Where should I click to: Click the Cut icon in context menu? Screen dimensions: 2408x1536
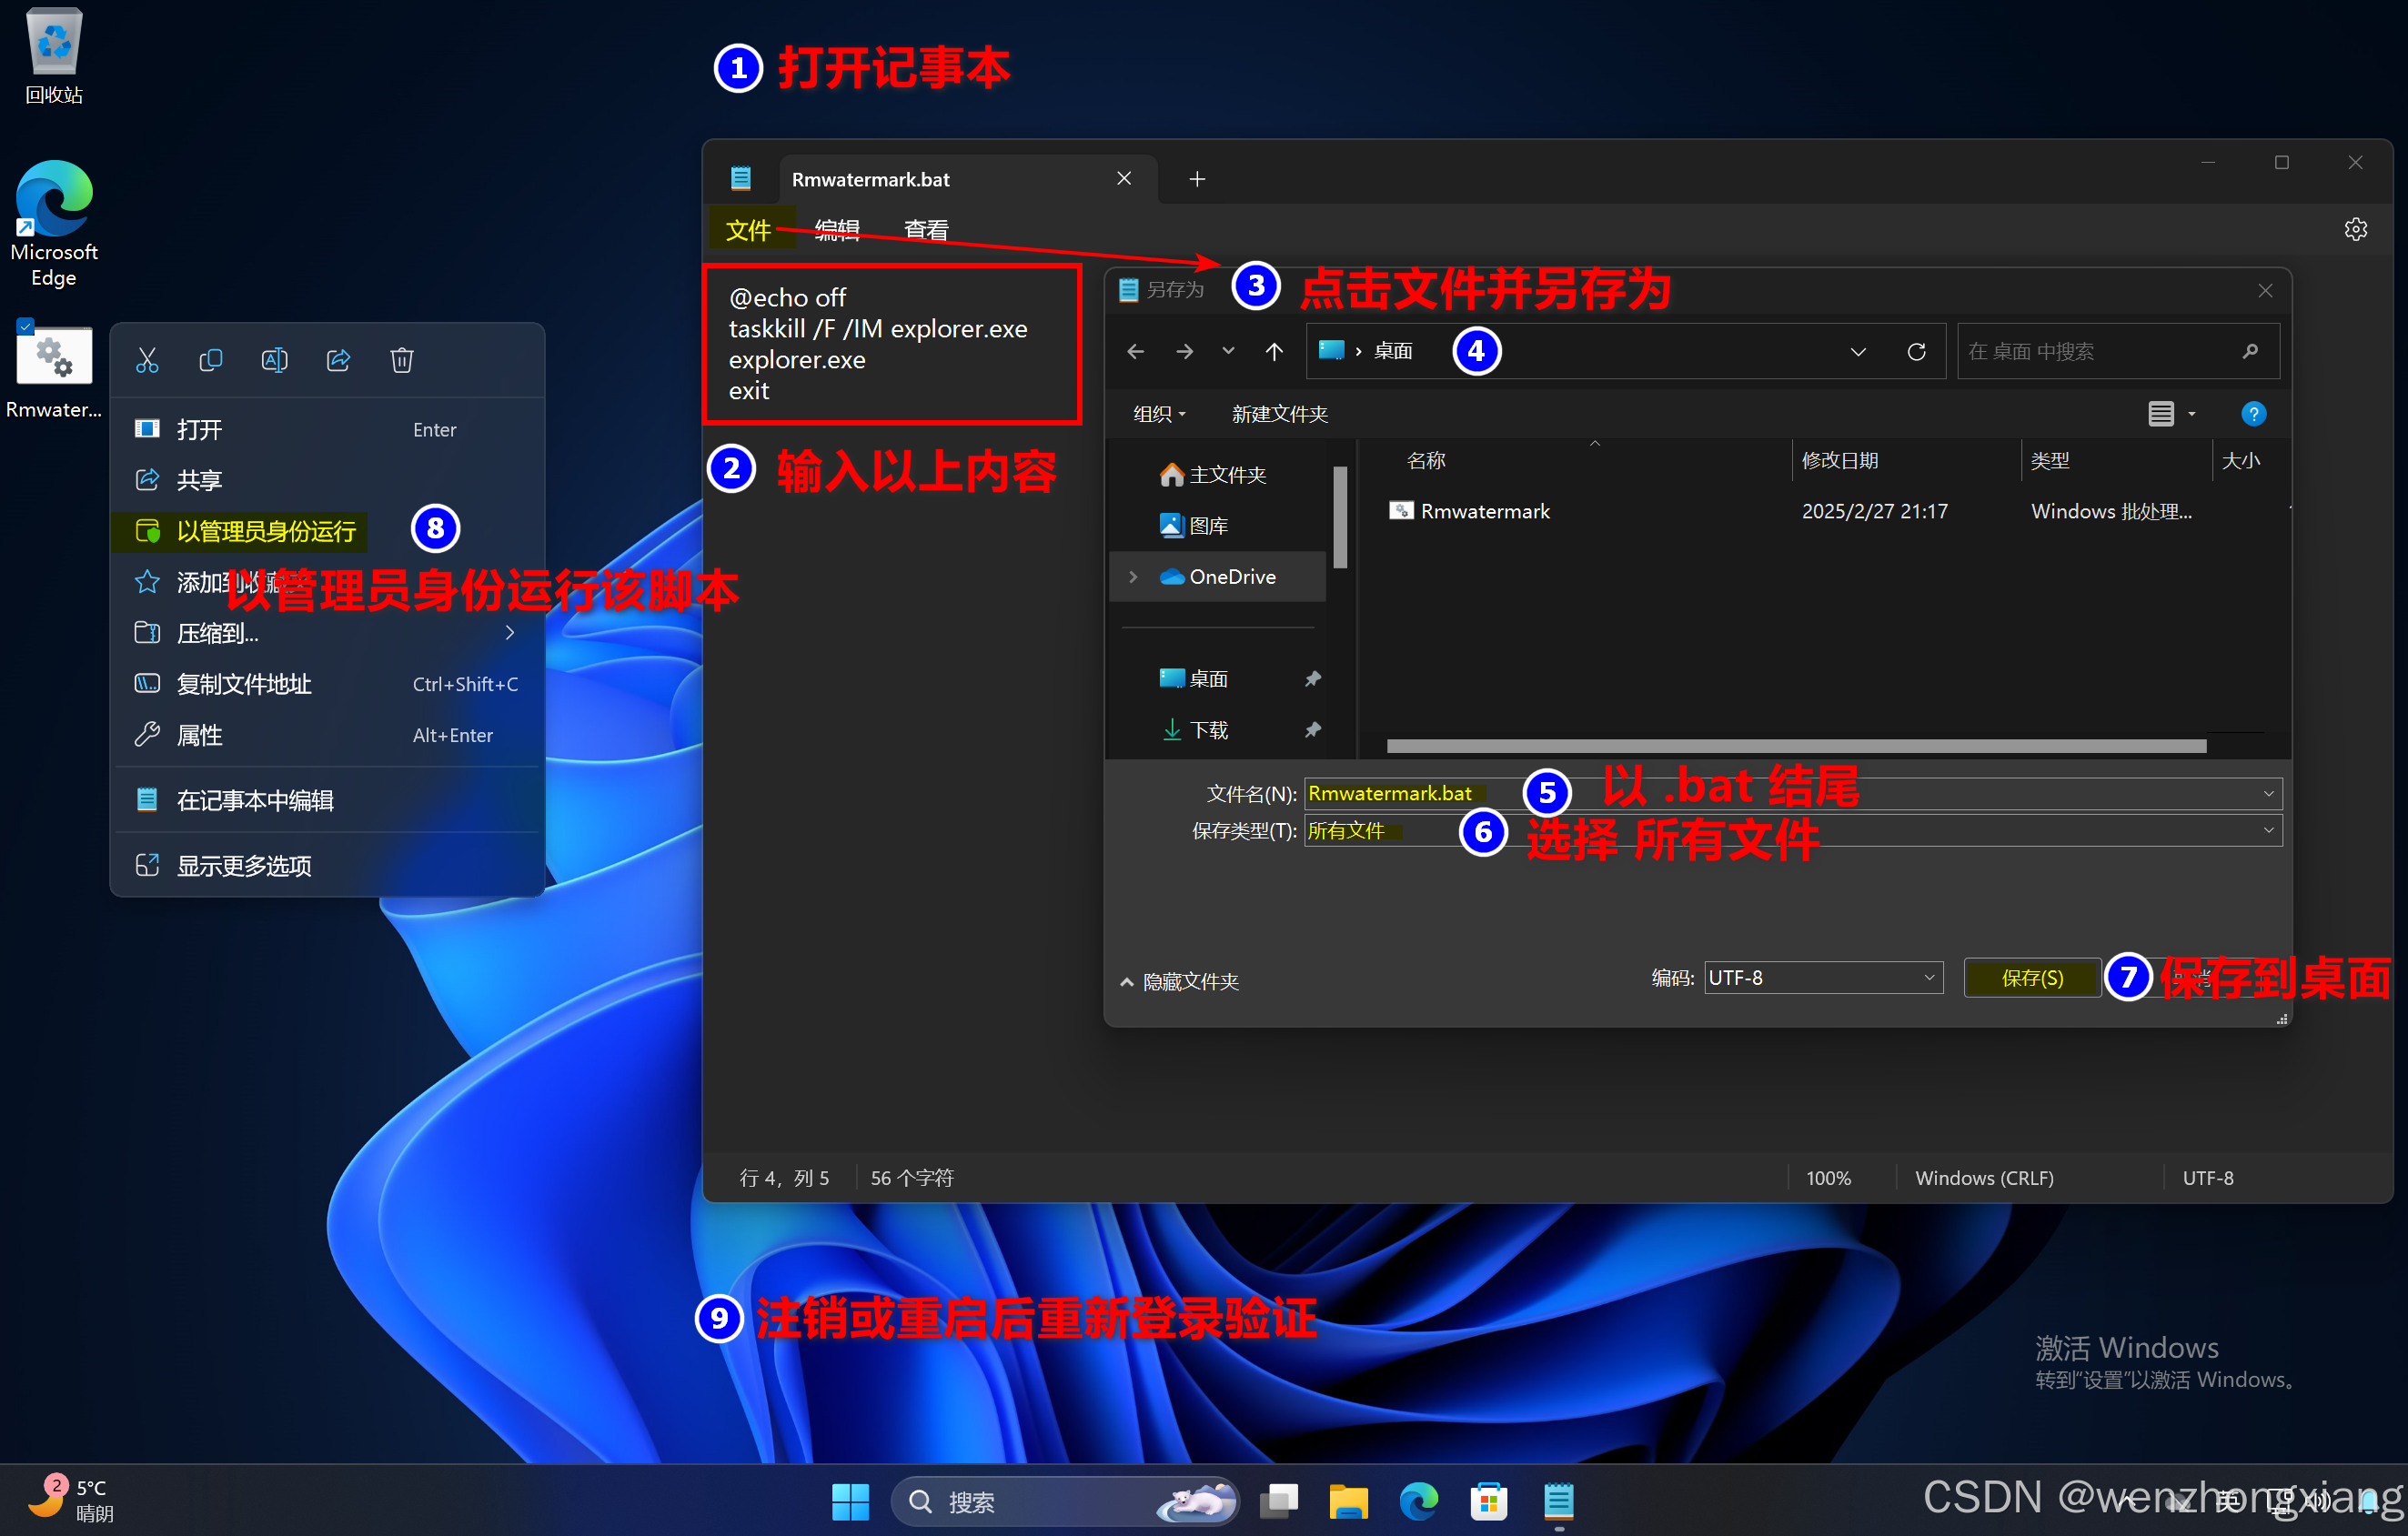click(x=147, y=360)
